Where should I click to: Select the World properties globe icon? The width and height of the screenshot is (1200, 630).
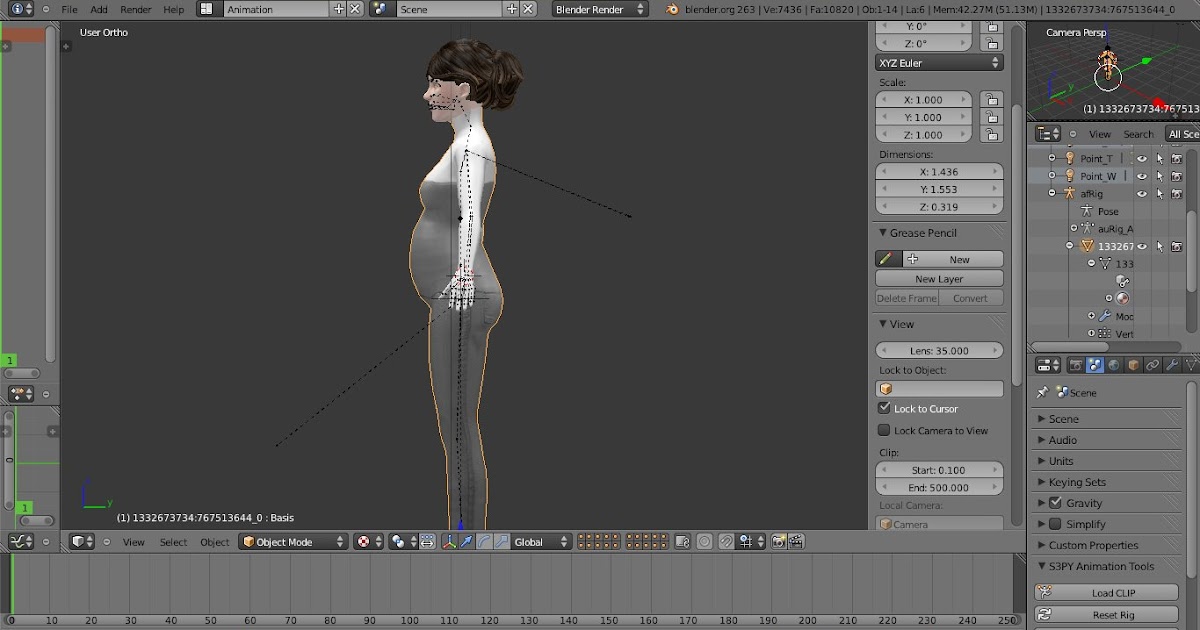click(1114, 364)
